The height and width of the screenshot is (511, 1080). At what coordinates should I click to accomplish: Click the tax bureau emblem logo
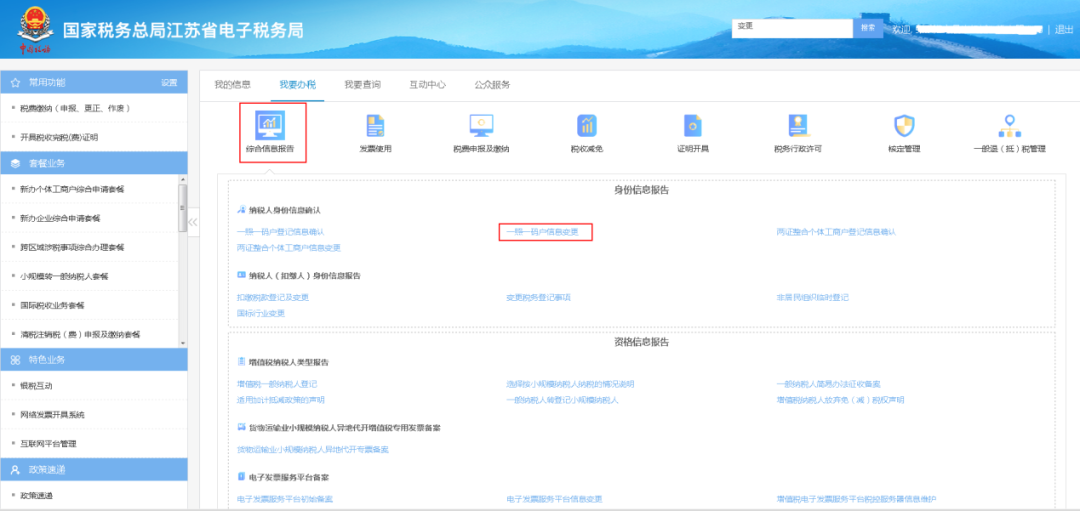34,29
